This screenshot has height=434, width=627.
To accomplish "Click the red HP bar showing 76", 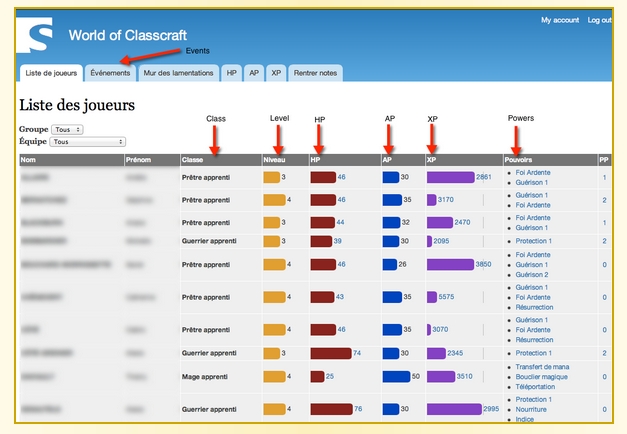I will click(x=330, y=409).
